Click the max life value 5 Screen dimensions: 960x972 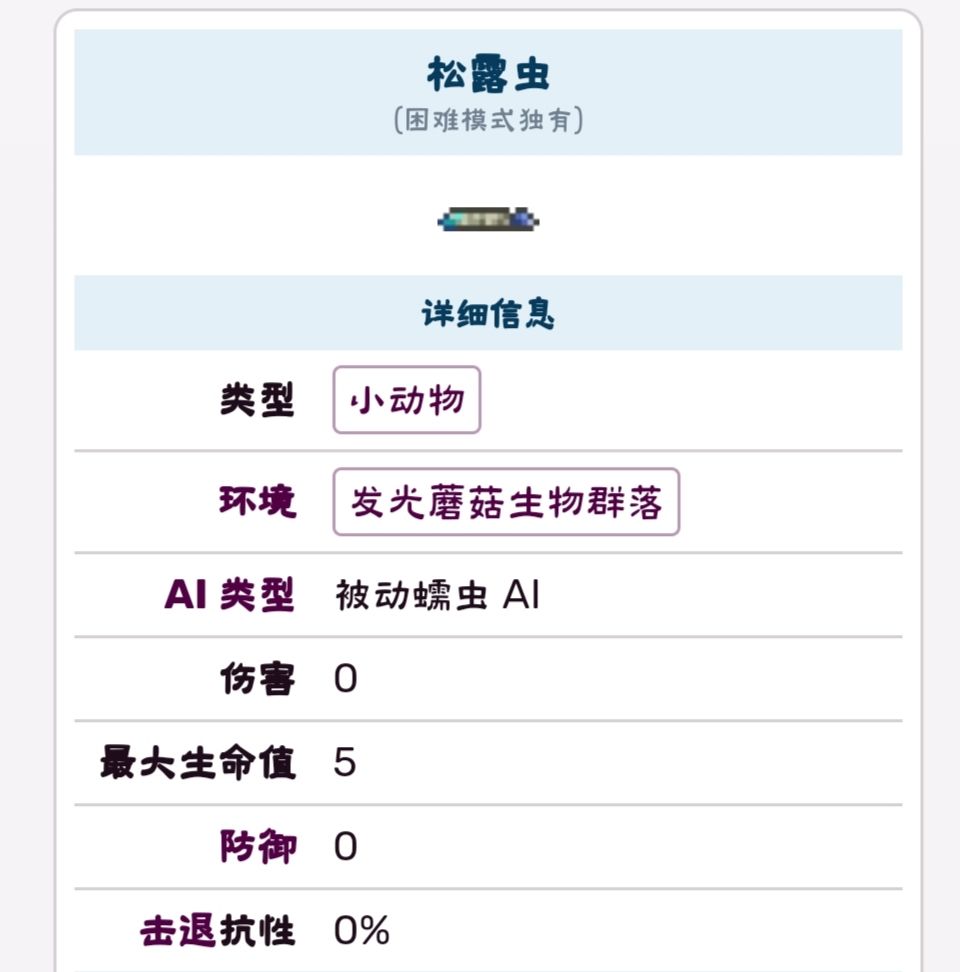345,764
